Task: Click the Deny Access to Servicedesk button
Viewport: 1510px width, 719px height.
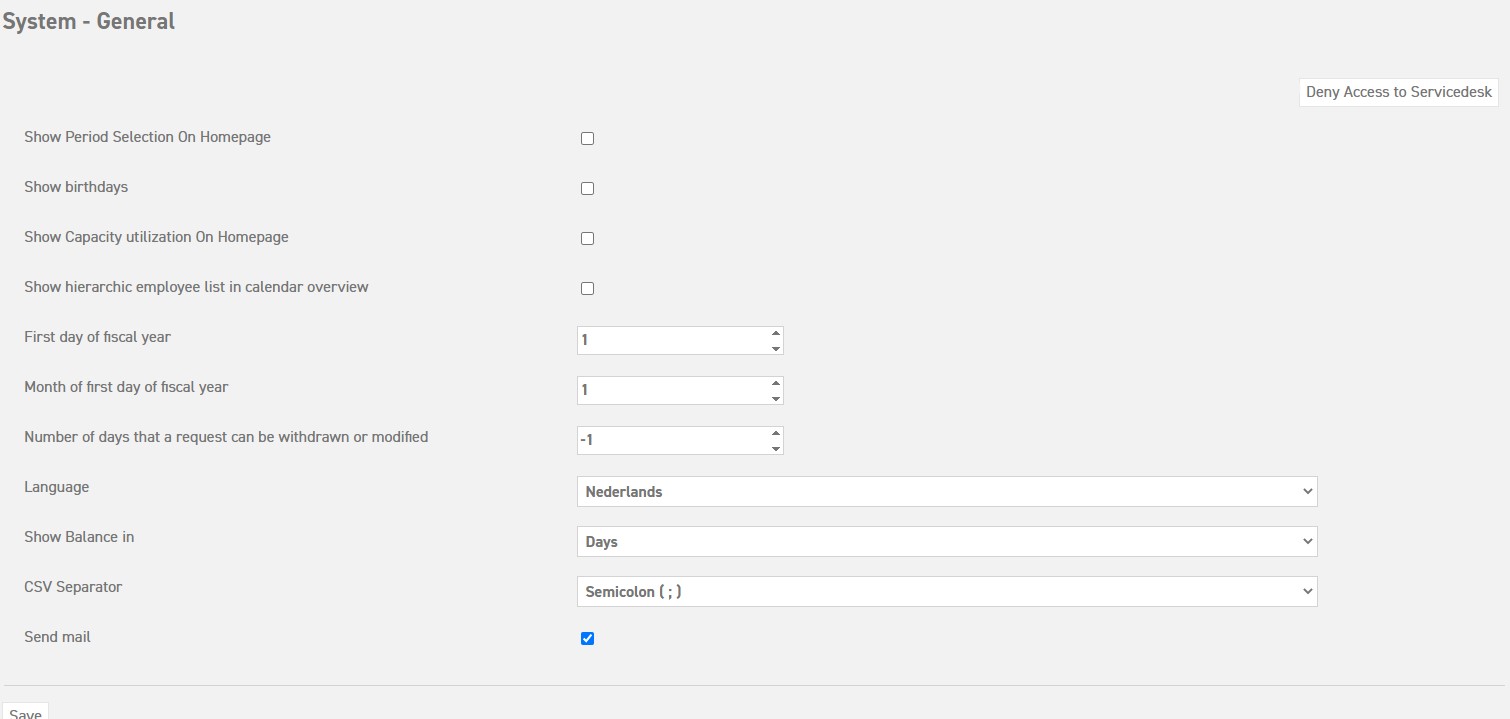Action: 1397,91
